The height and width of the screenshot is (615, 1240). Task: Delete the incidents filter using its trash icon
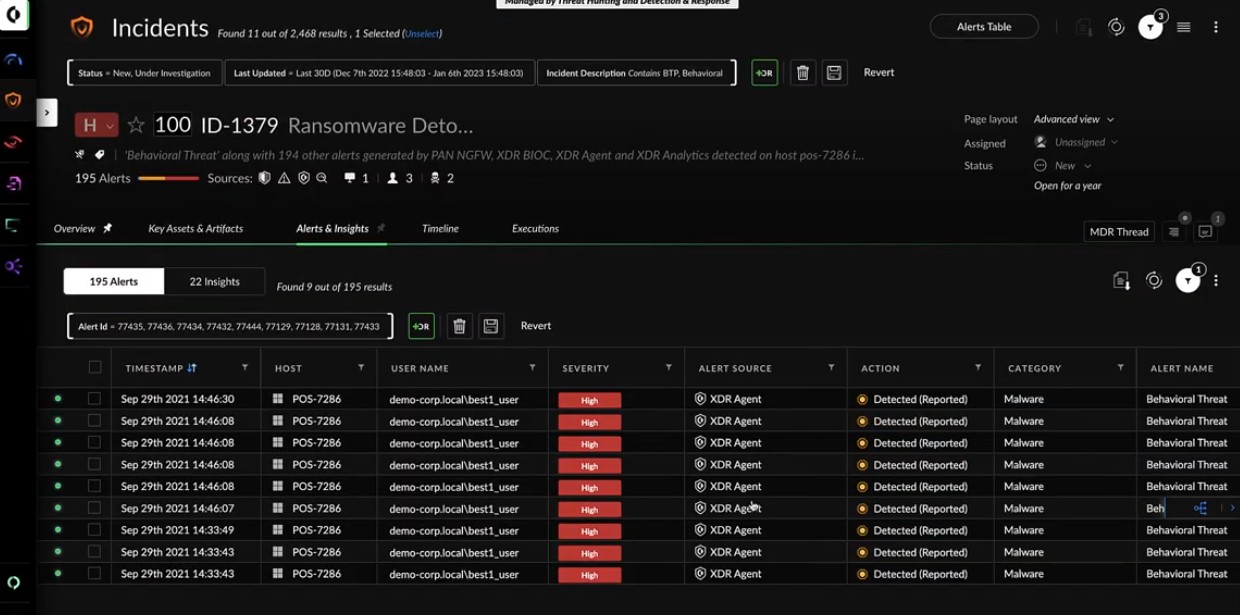(x=802, y=73)
